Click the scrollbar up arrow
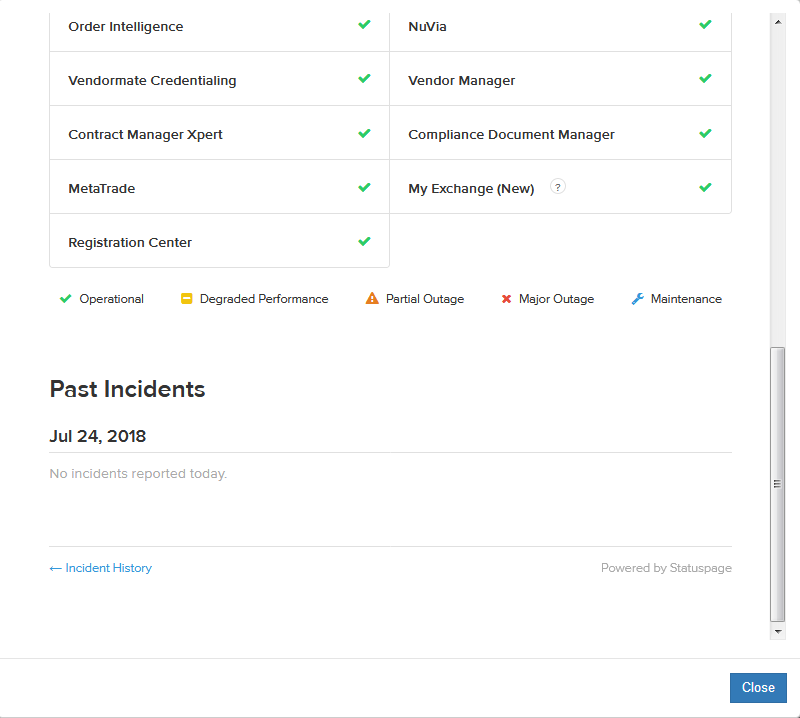The height and width of the screenshot is (718, 800). pos(778,19)
